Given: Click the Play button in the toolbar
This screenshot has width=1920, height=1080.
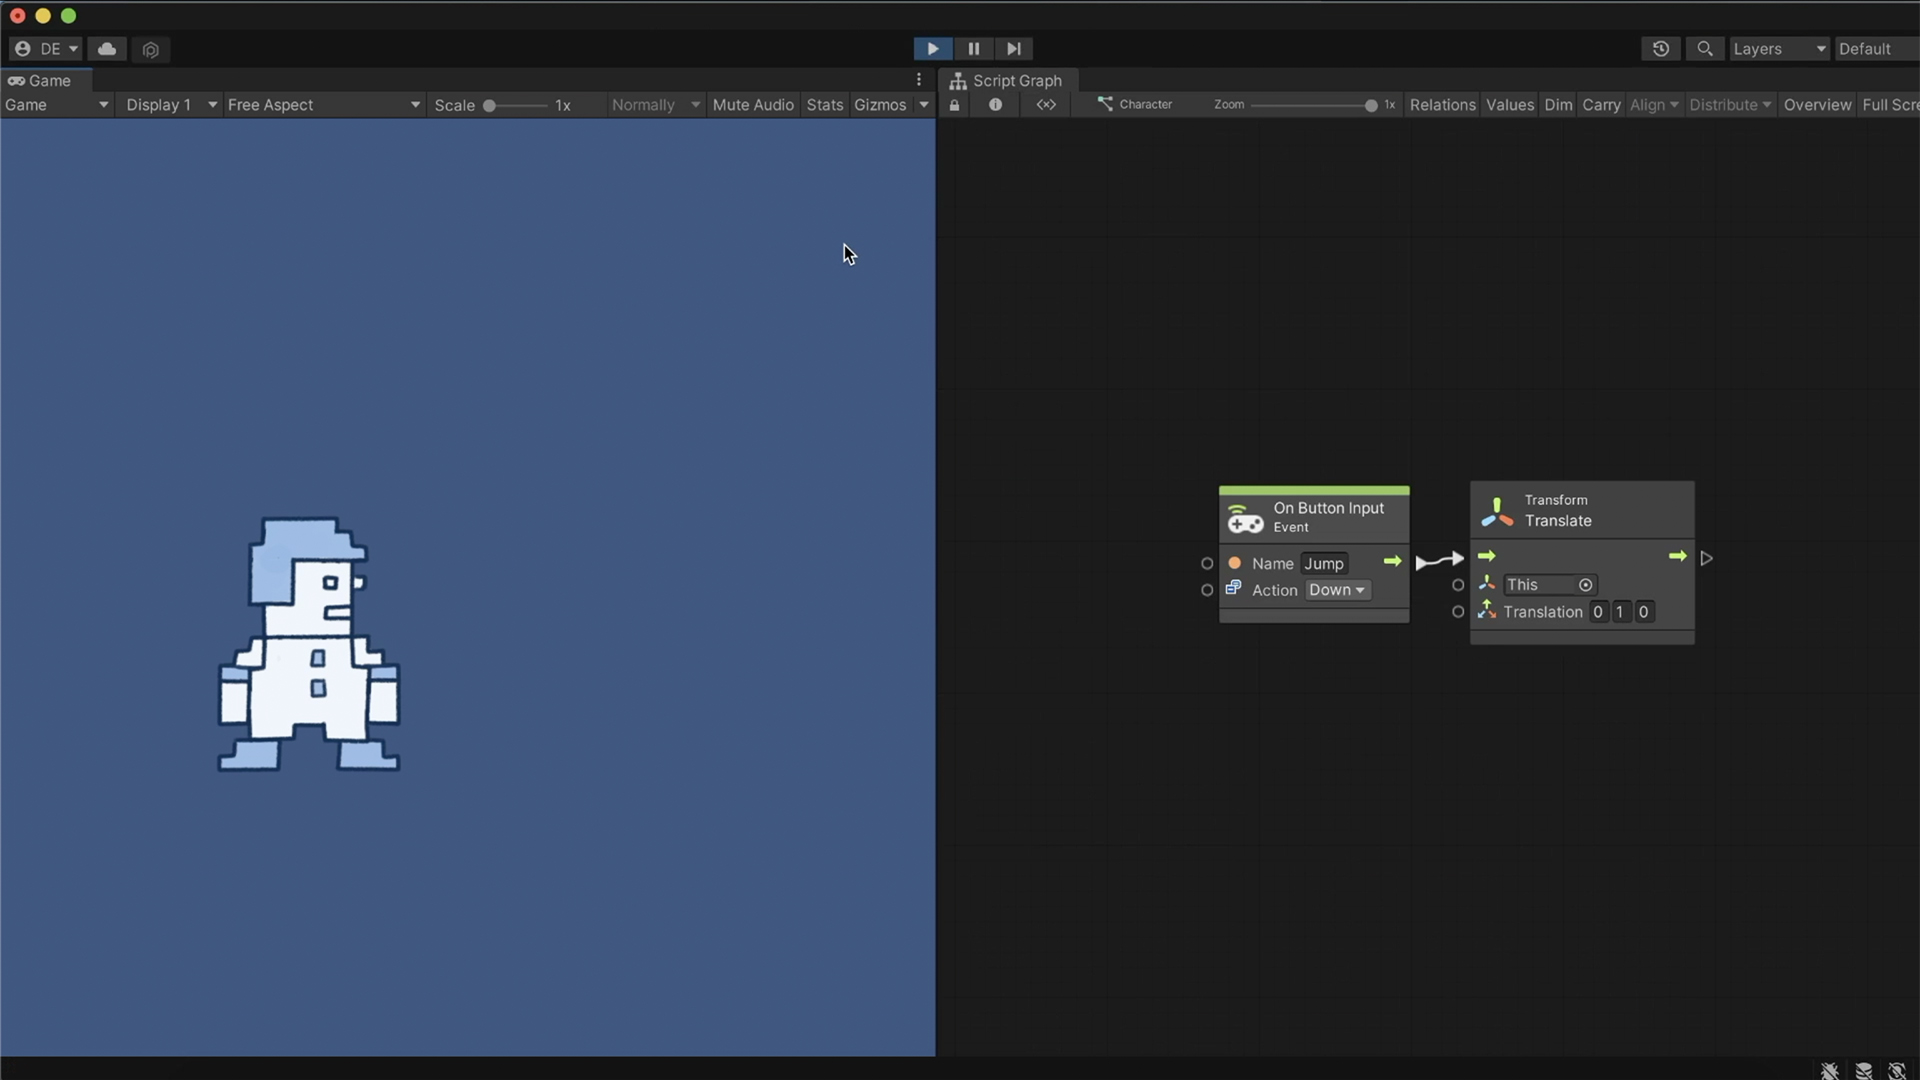Looking at the screenshot, I should [x=932, y=48].
